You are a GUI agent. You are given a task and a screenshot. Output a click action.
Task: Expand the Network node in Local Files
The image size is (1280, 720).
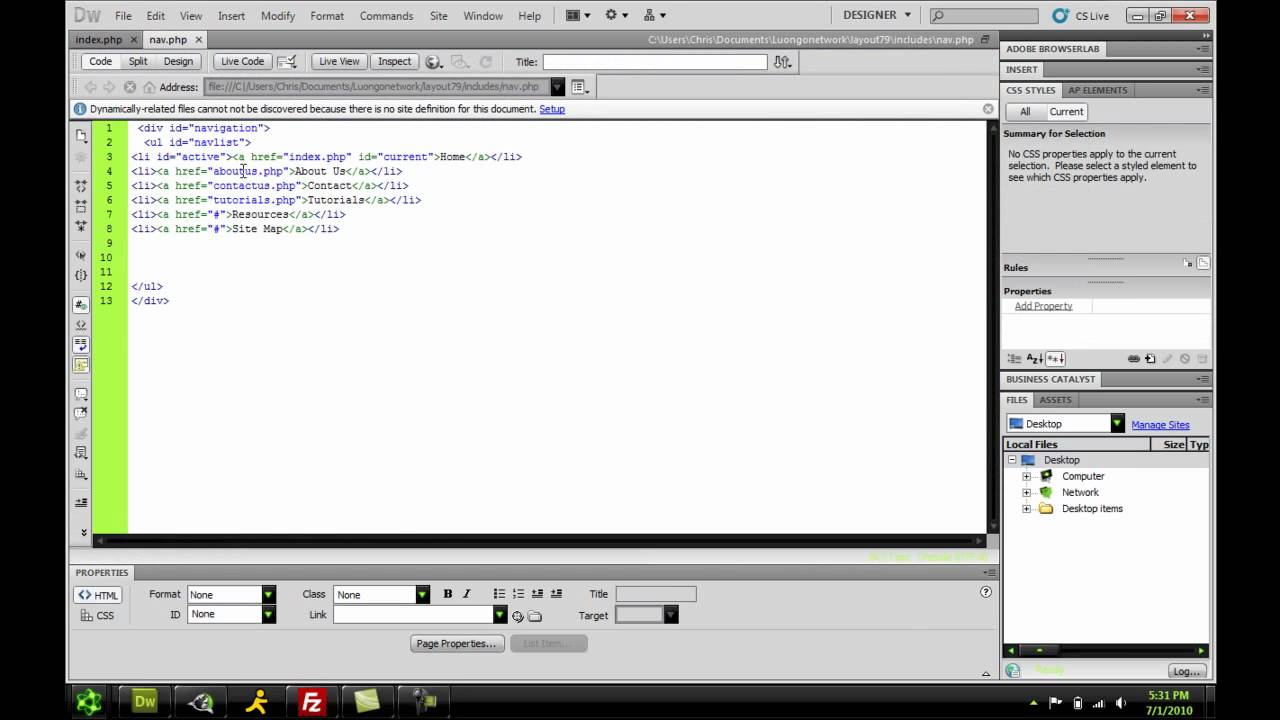pos(1026,492)
